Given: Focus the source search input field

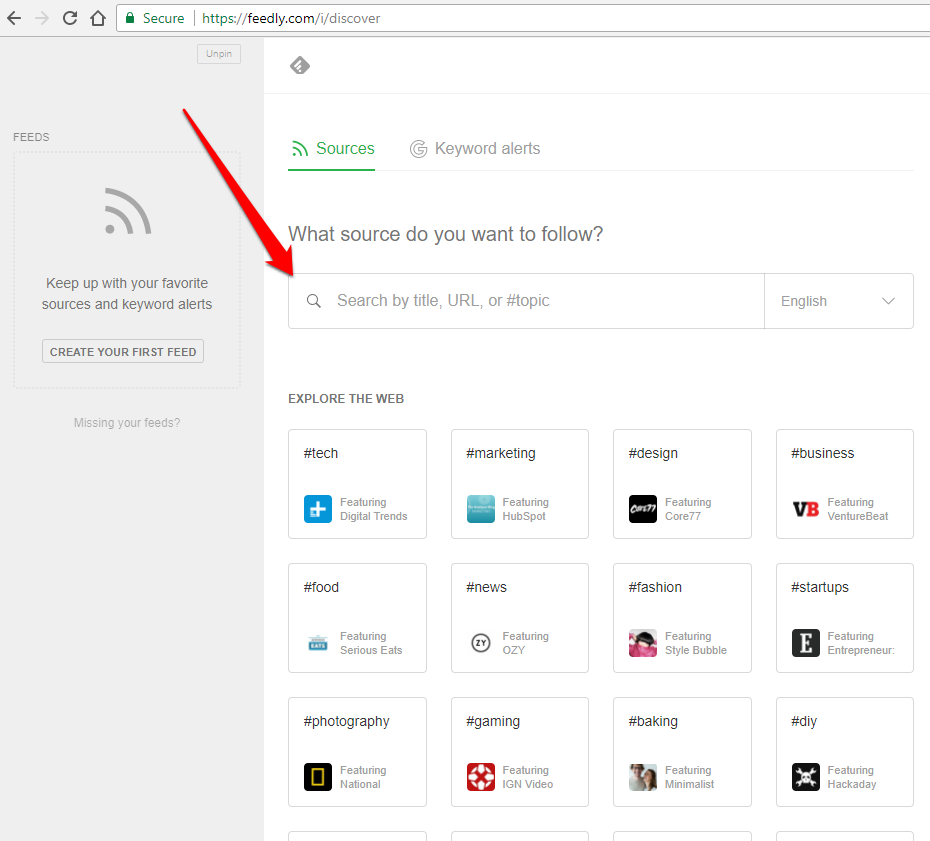Looking at the screenshot, I should (x=540, y=301).
